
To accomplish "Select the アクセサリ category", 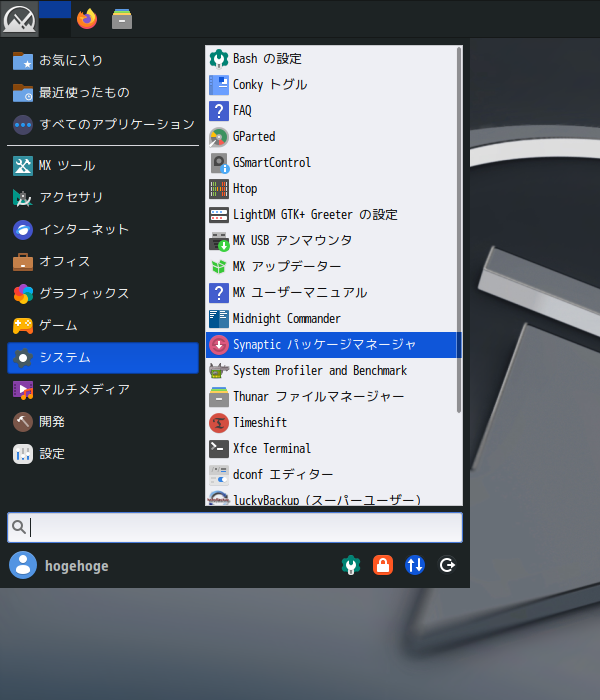I will pyautogui.click(x=103, y=197).
